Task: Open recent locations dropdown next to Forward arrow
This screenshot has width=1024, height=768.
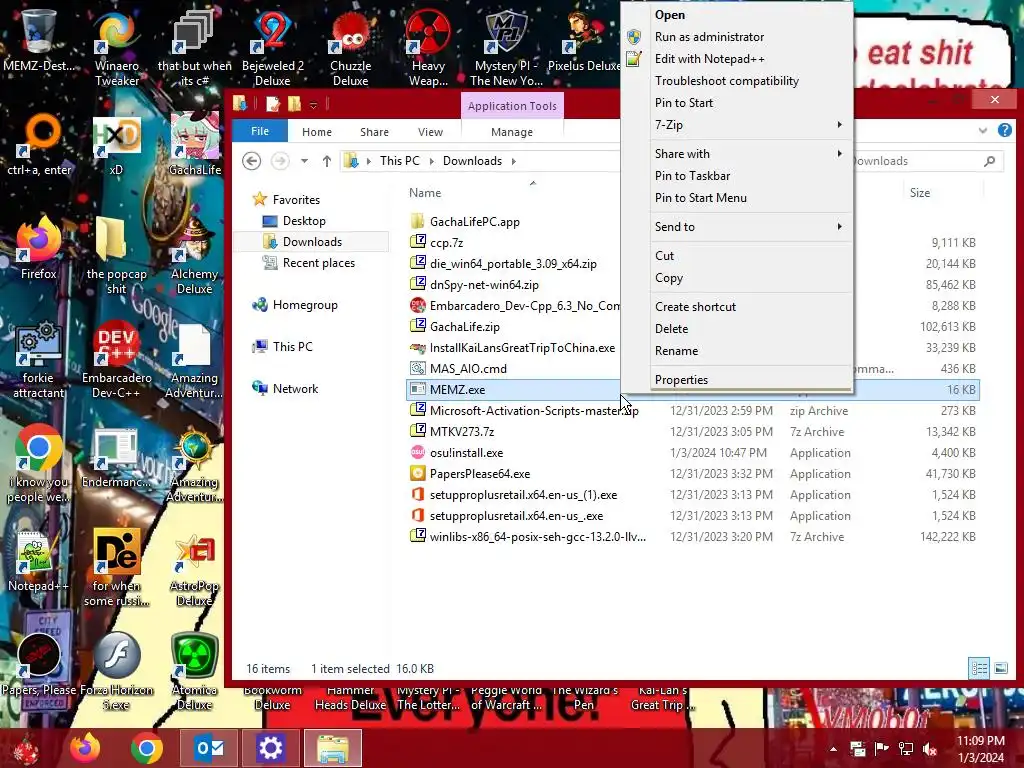Action: (x=304, y=161)
